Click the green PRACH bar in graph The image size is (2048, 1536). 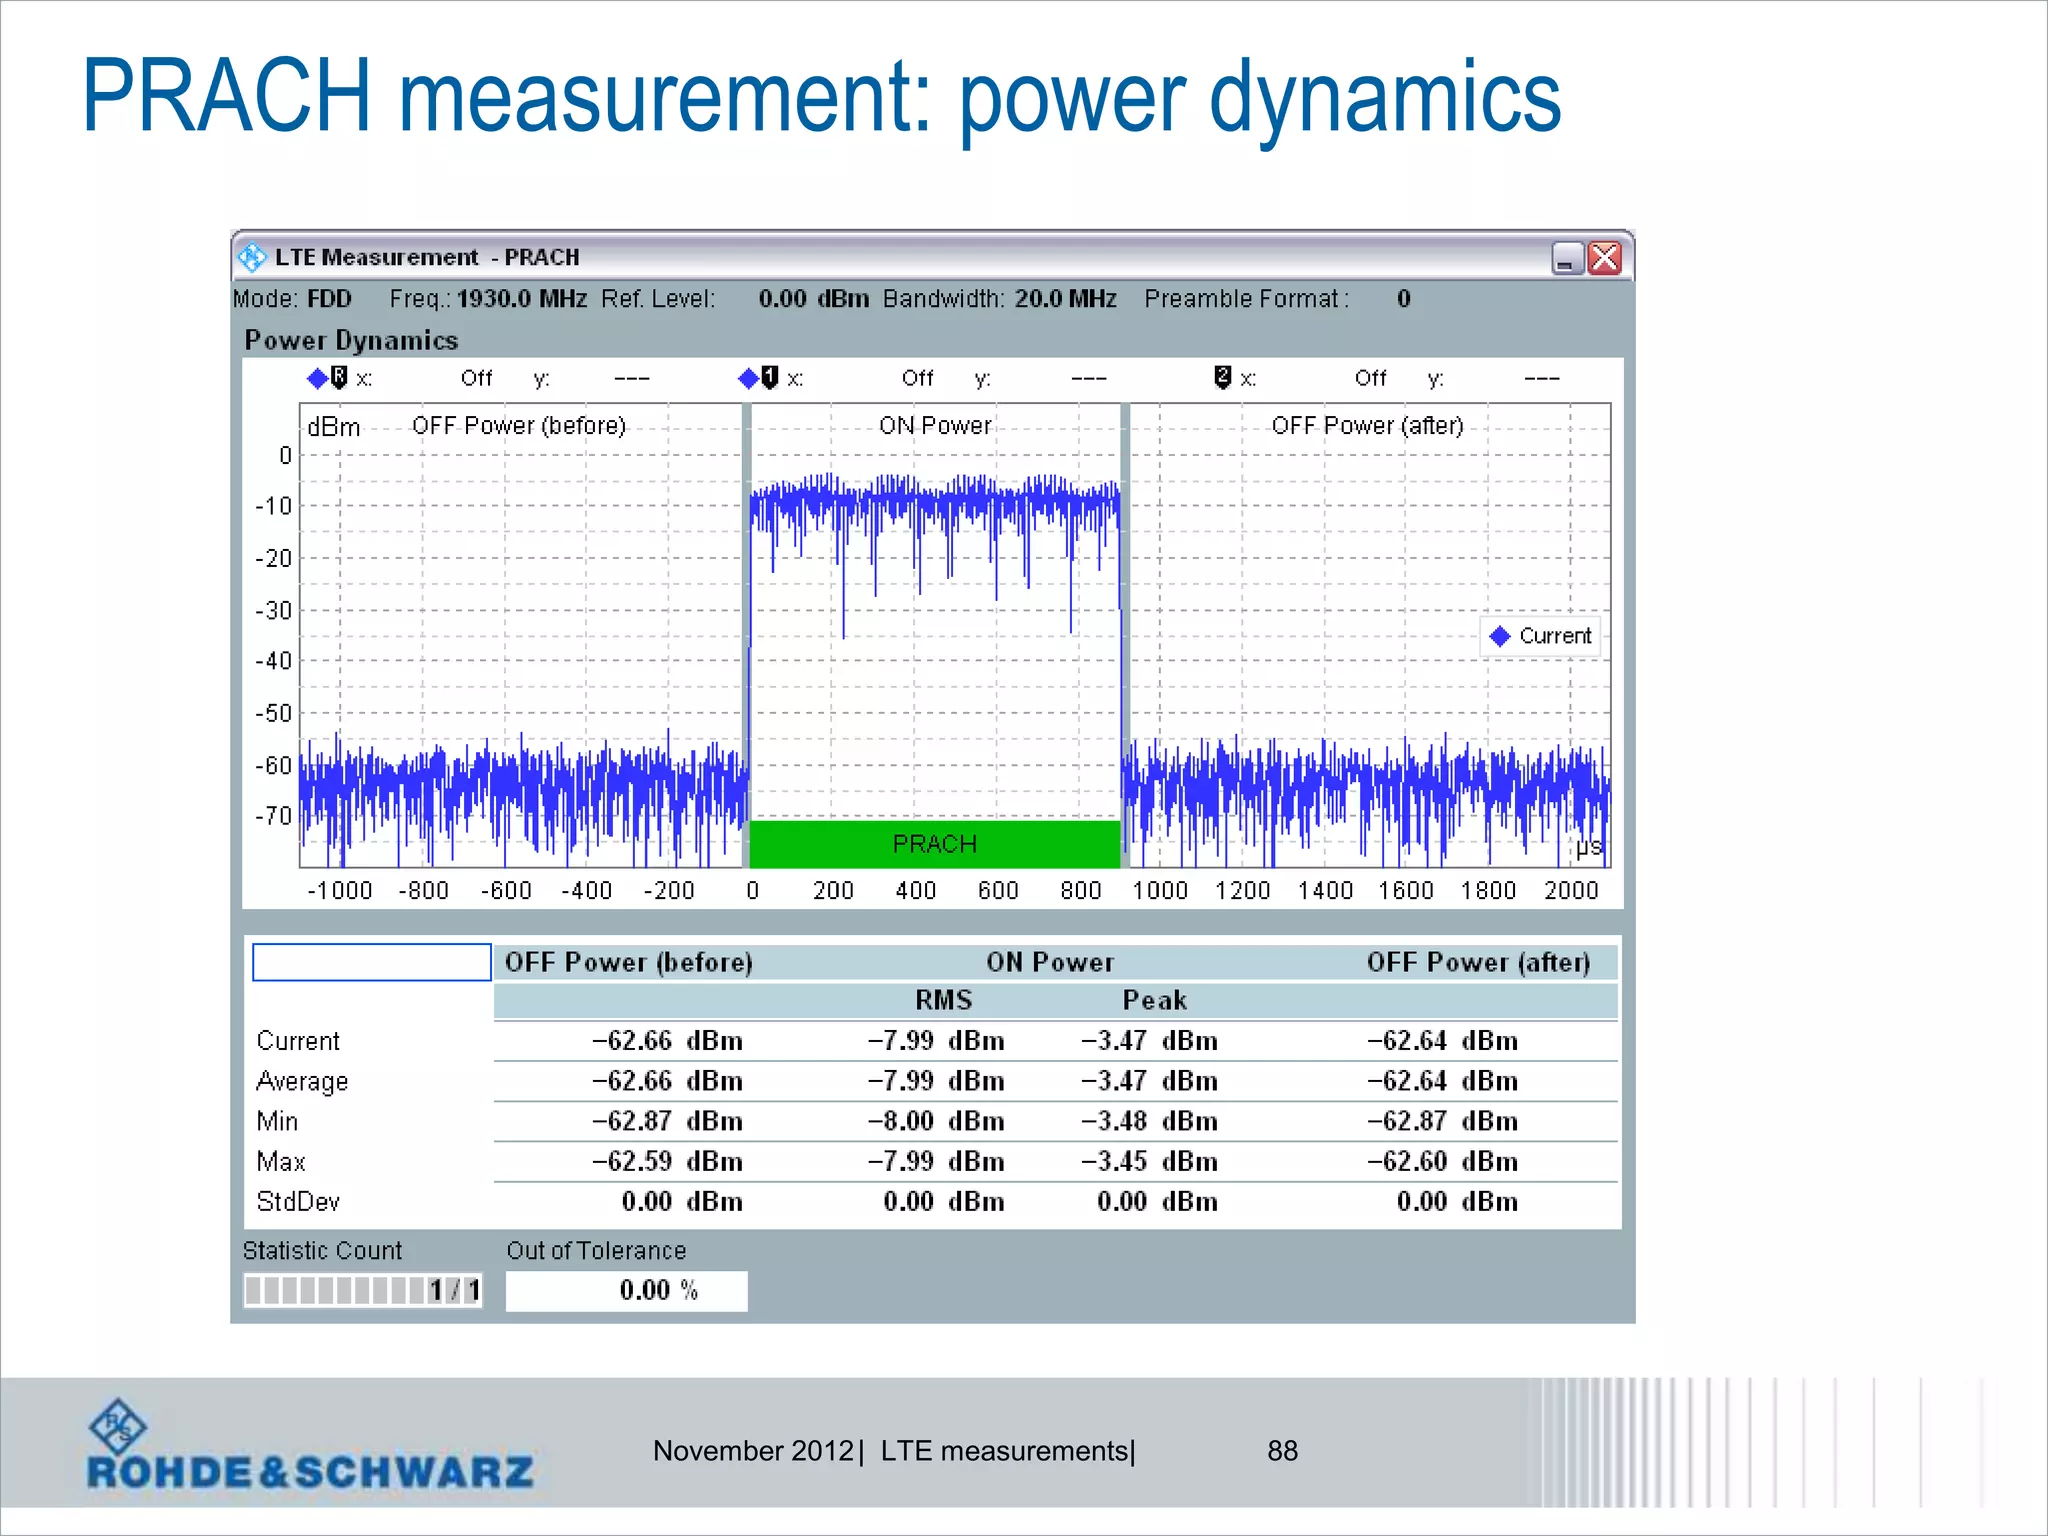(x=935, y=844)
